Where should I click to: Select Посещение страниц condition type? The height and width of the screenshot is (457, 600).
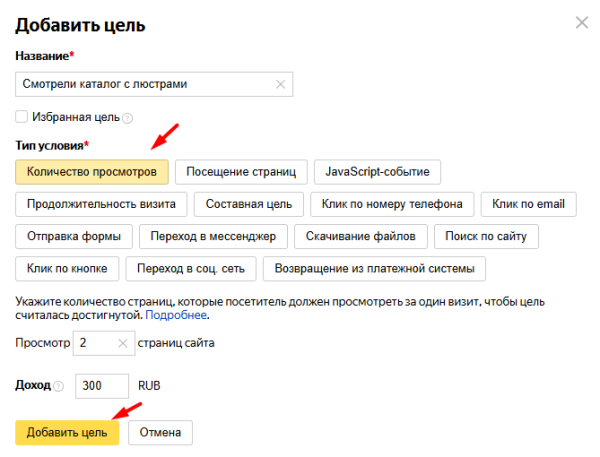[x=240, y=172]
